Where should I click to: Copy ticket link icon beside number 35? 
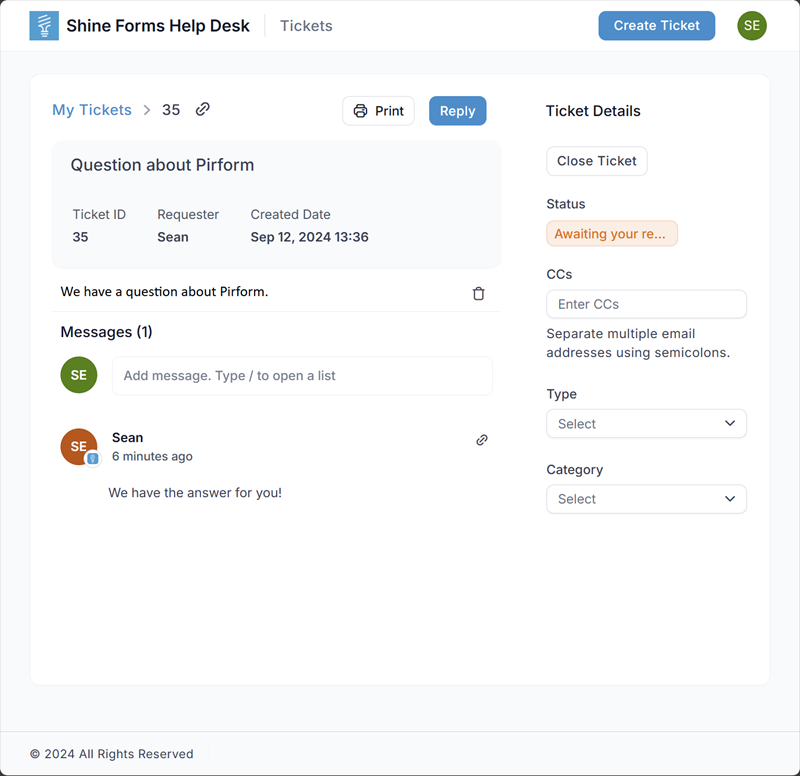(x=203, y=109)
